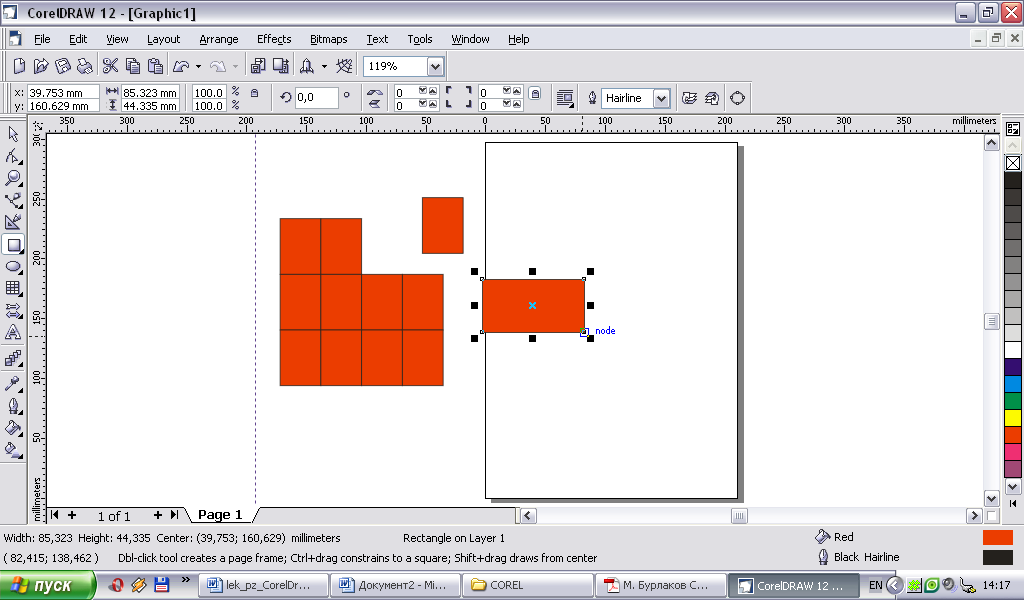Image resolution: width=1024 pixels, height=600 pixels.
Task: Select the Smart Drawing tool
Action: pyautogui.click(x=13, y=222)
